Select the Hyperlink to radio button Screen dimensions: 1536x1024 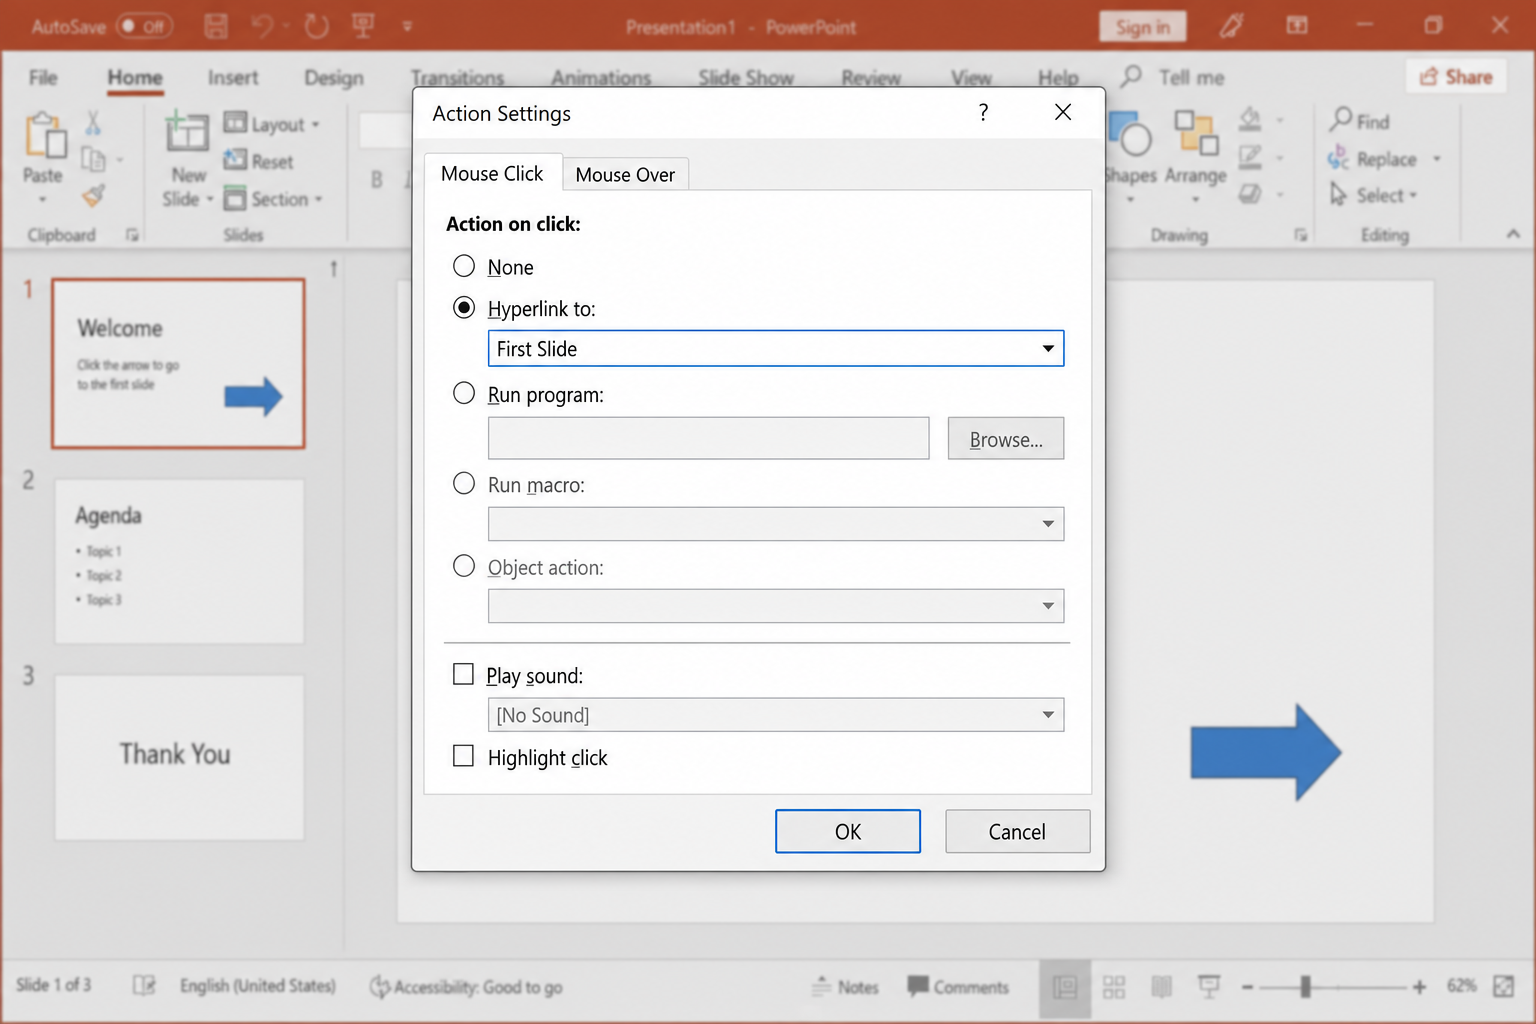464,307
